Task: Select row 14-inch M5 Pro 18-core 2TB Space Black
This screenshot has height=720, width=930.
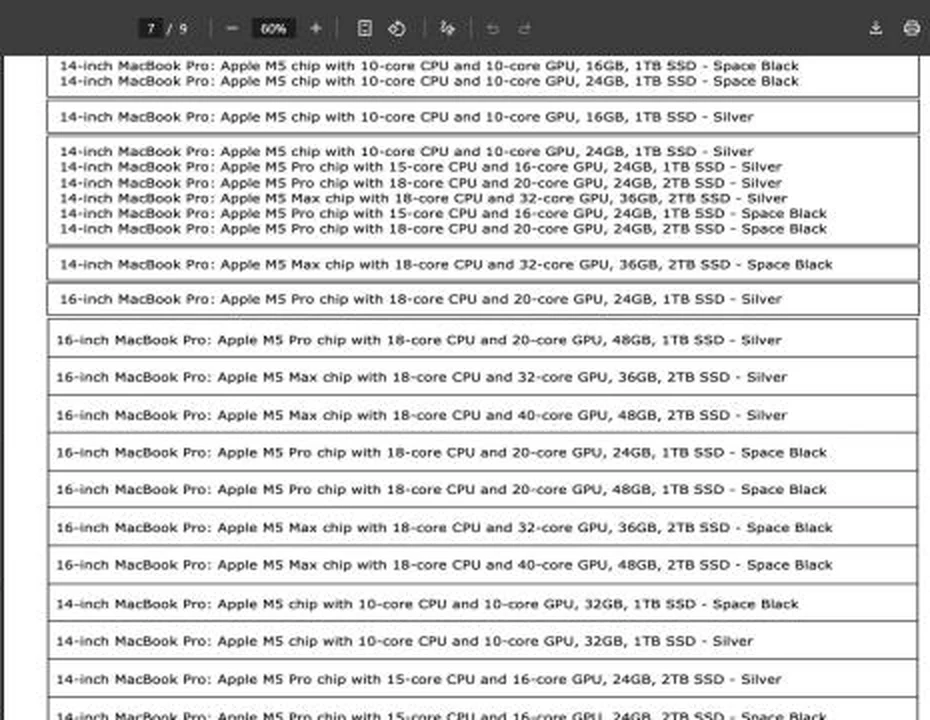Action: click(x=443, y=229)
